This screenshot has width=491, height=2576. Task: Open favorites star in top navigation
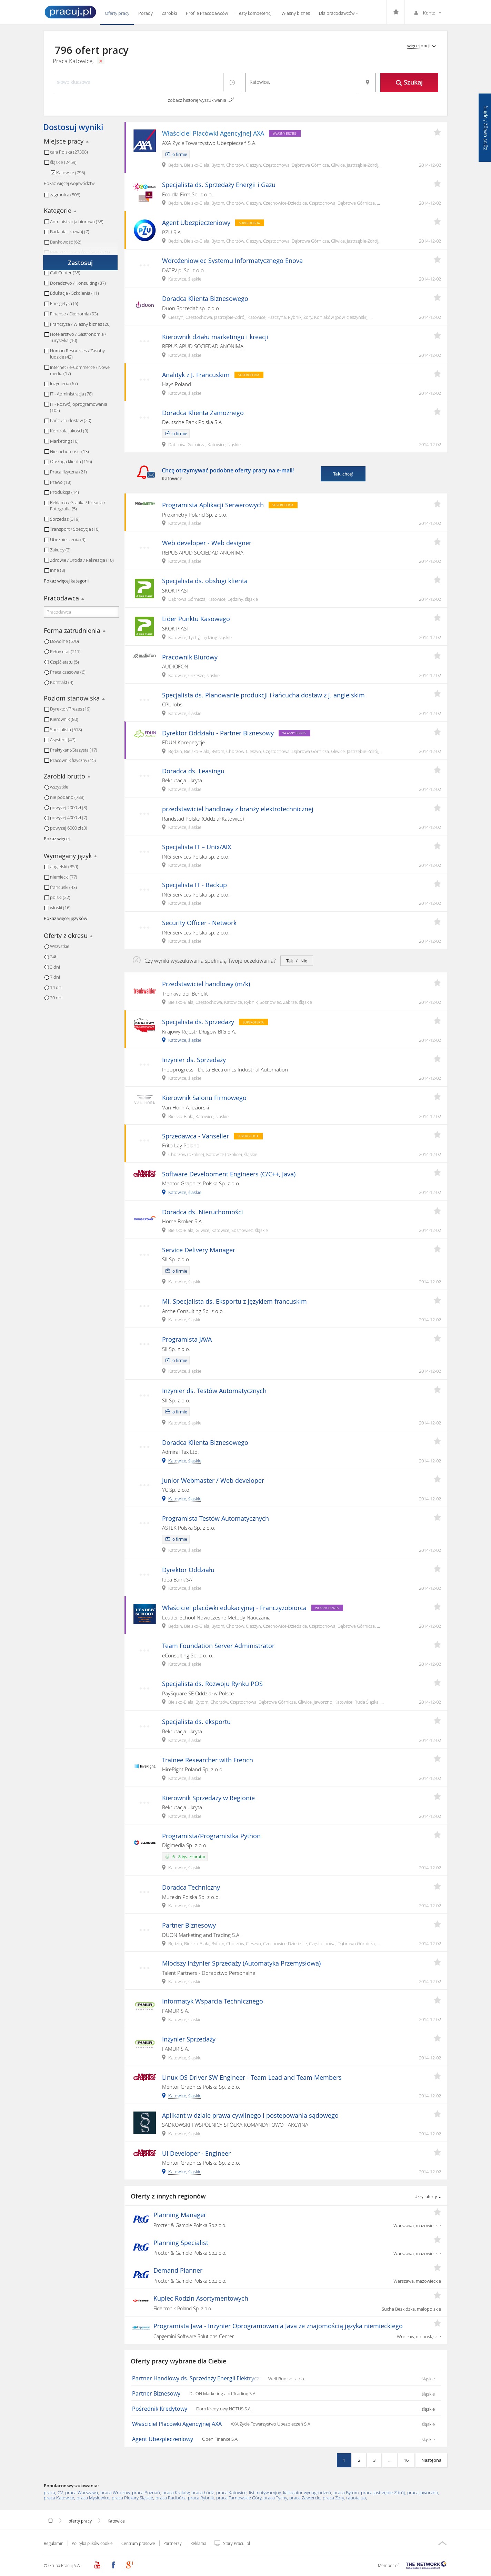pyautogui.click(x=396, y=13)
